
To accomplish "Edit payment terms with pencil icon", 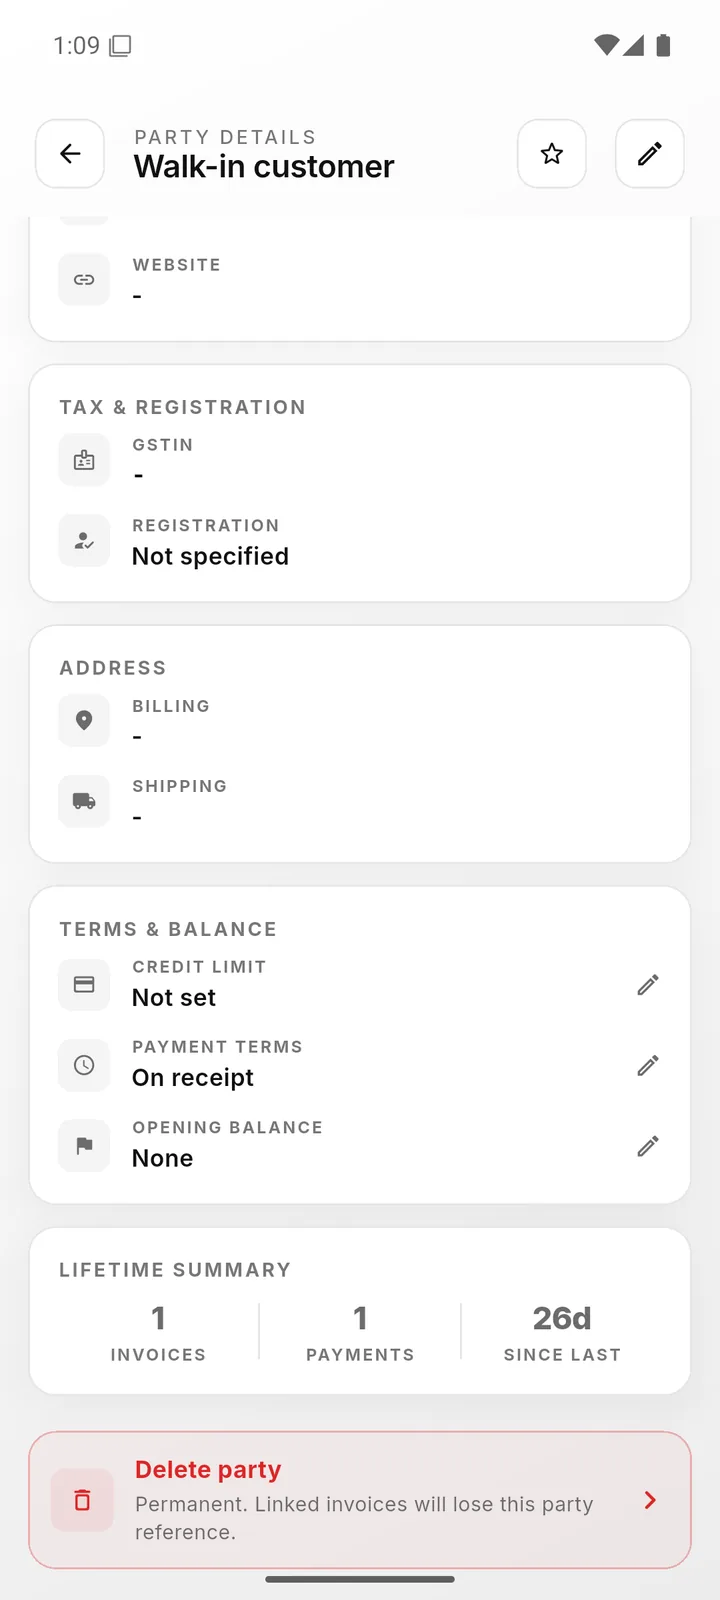I will (648, 1065).
